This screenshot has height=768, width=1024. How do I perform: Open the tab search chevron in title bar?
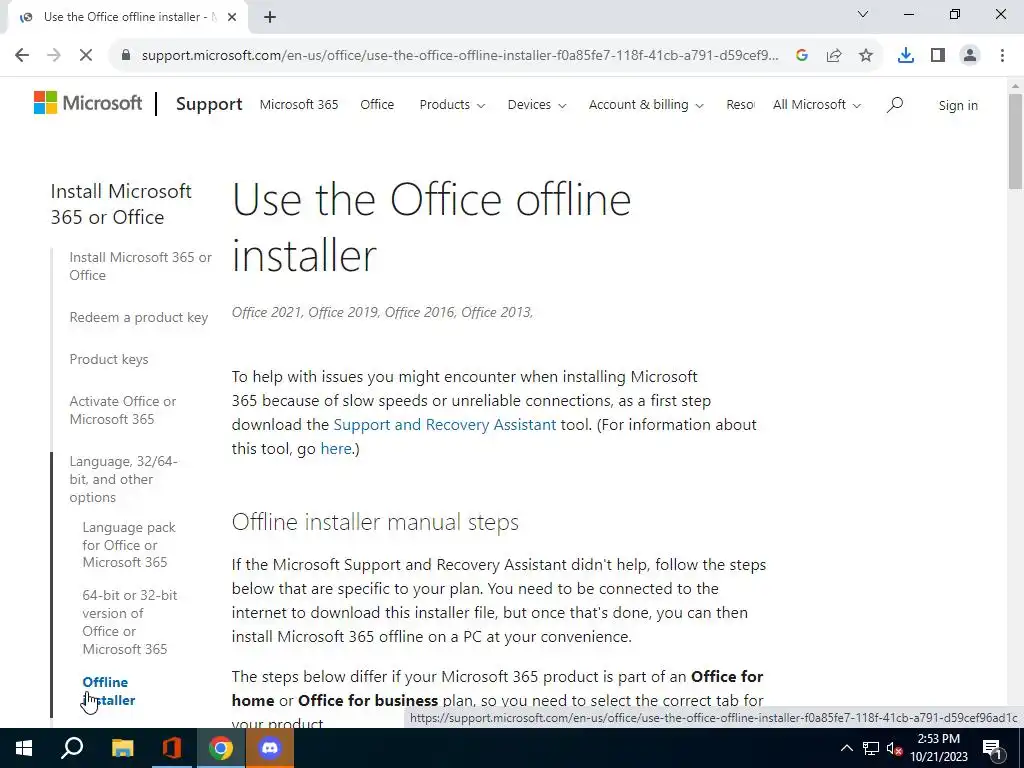[863, 14]
